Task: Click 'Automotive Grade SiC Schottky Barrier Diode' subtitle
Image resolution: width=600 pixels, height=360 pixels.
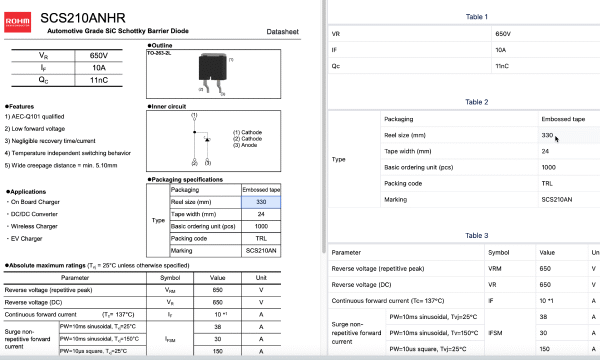Action: [118, 31]
